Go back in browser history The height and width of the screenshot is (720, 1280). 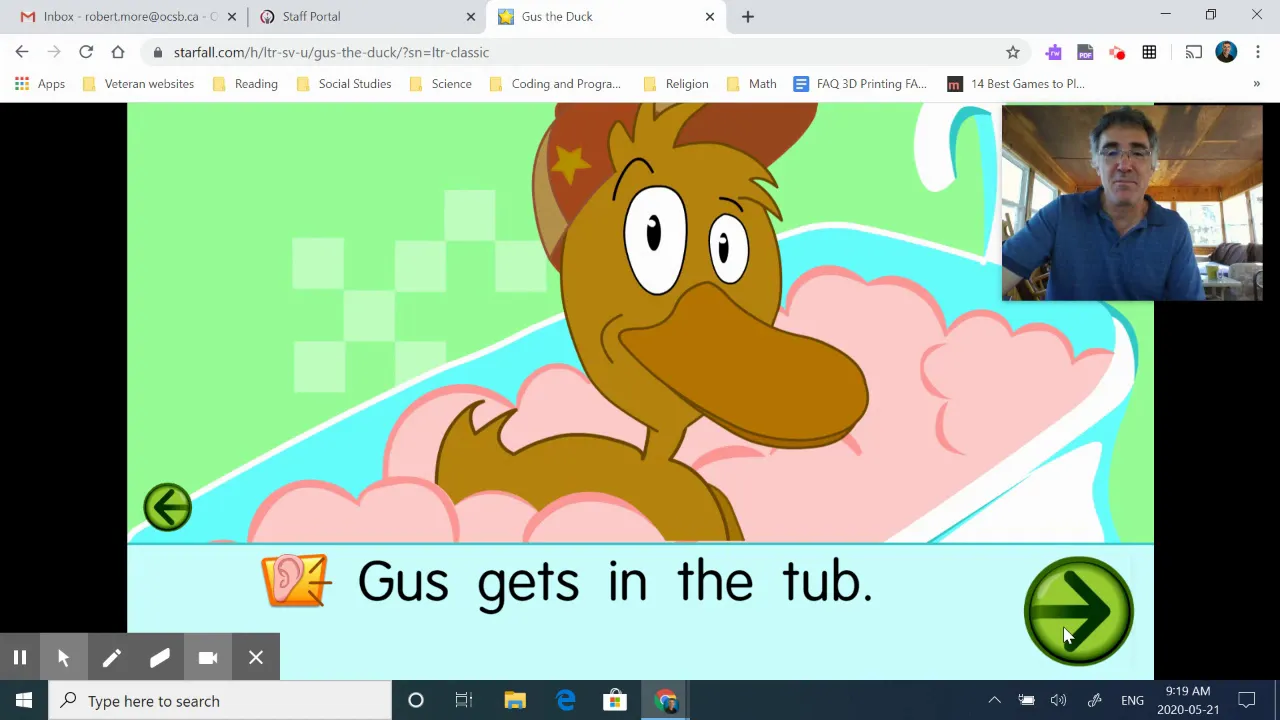click(22, 52)
